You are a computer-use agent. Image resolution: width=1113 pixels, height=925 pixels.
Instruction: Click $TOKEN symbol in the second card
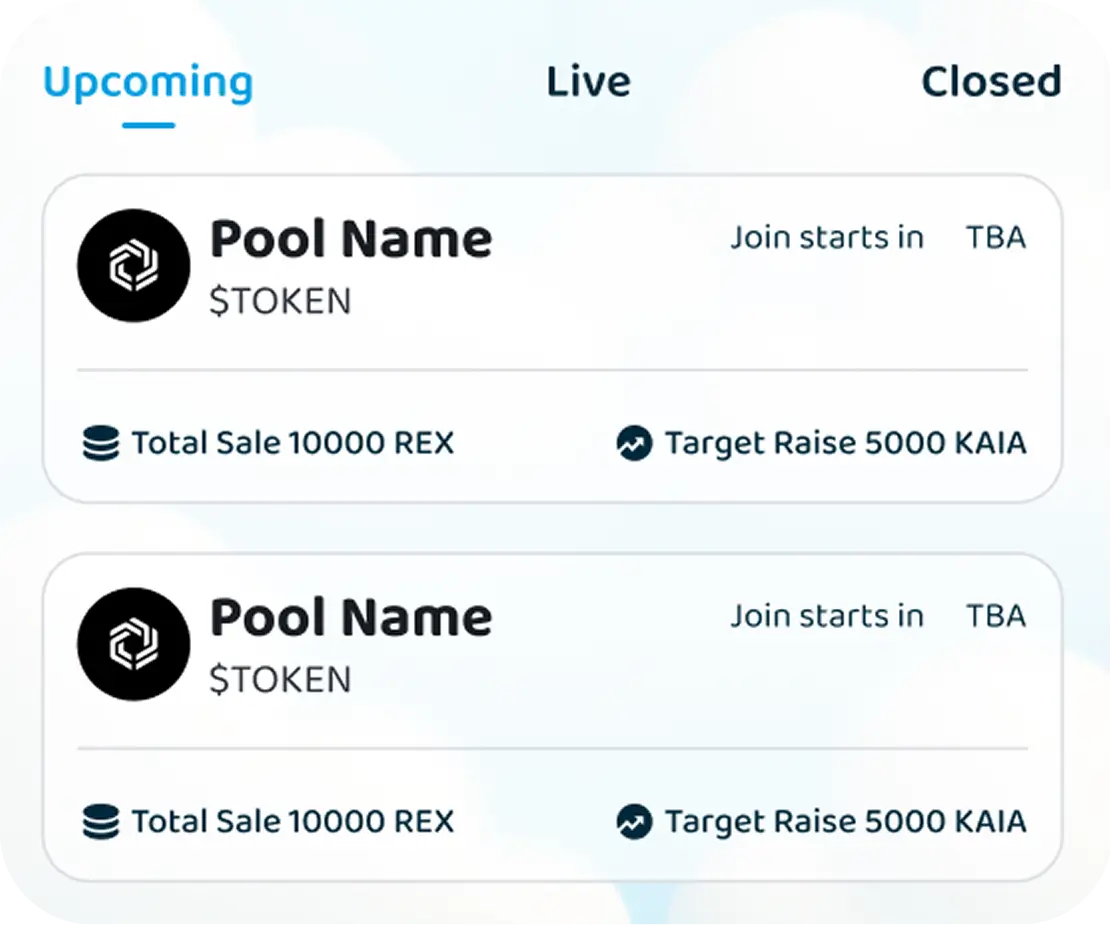pyautogui.click(x=280, y=679)
